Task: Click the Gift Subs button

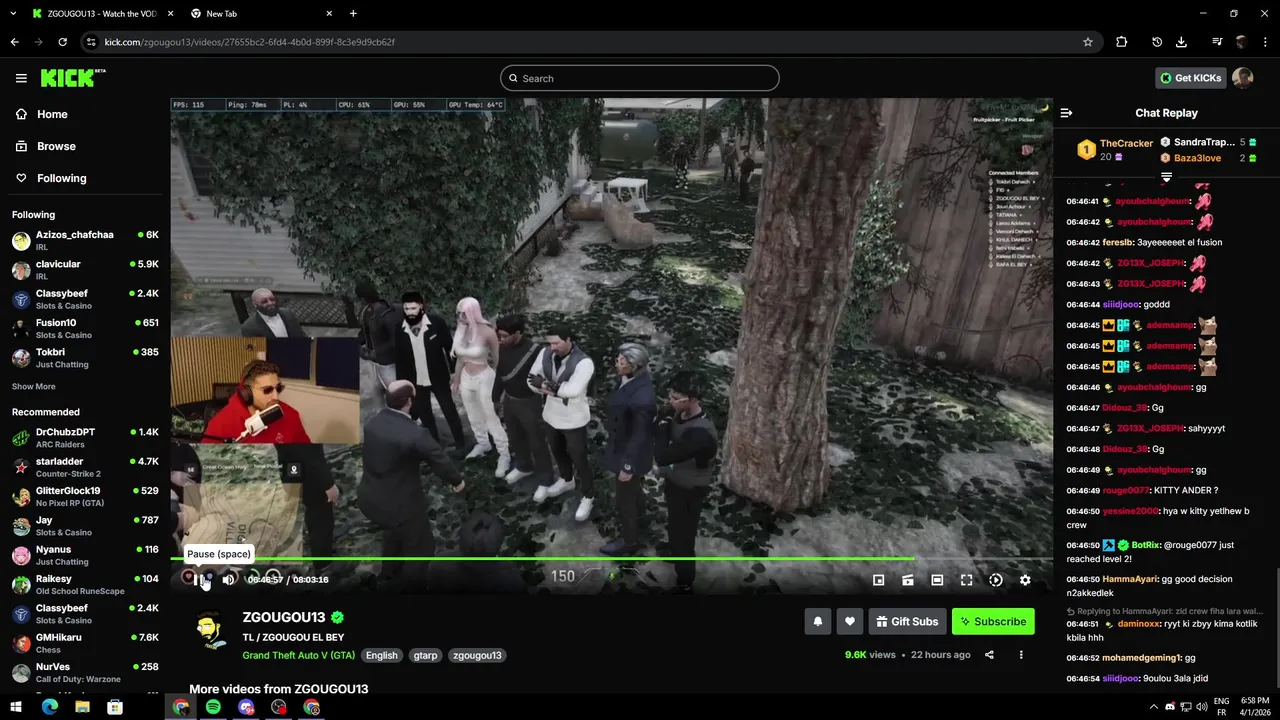Action: tap(907, 621)
